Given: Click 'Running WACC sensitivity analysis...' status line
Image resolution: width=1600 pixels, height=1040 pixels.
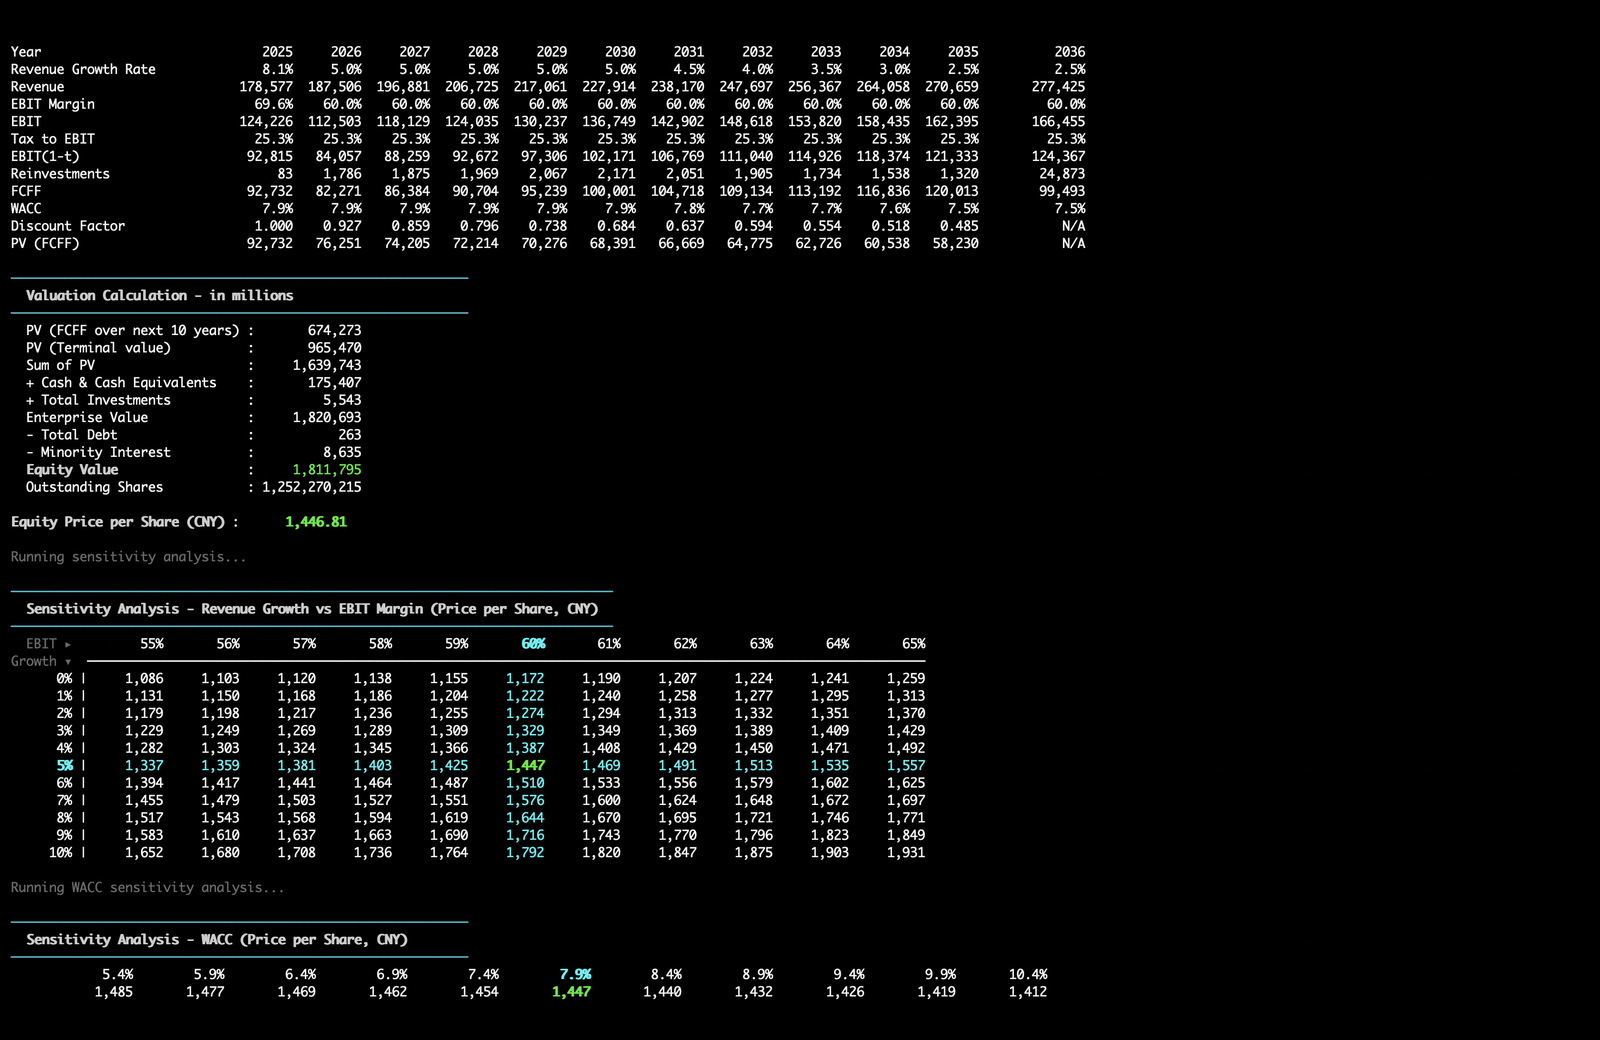Looking at the screenshot, I should [x=147, y=887].
